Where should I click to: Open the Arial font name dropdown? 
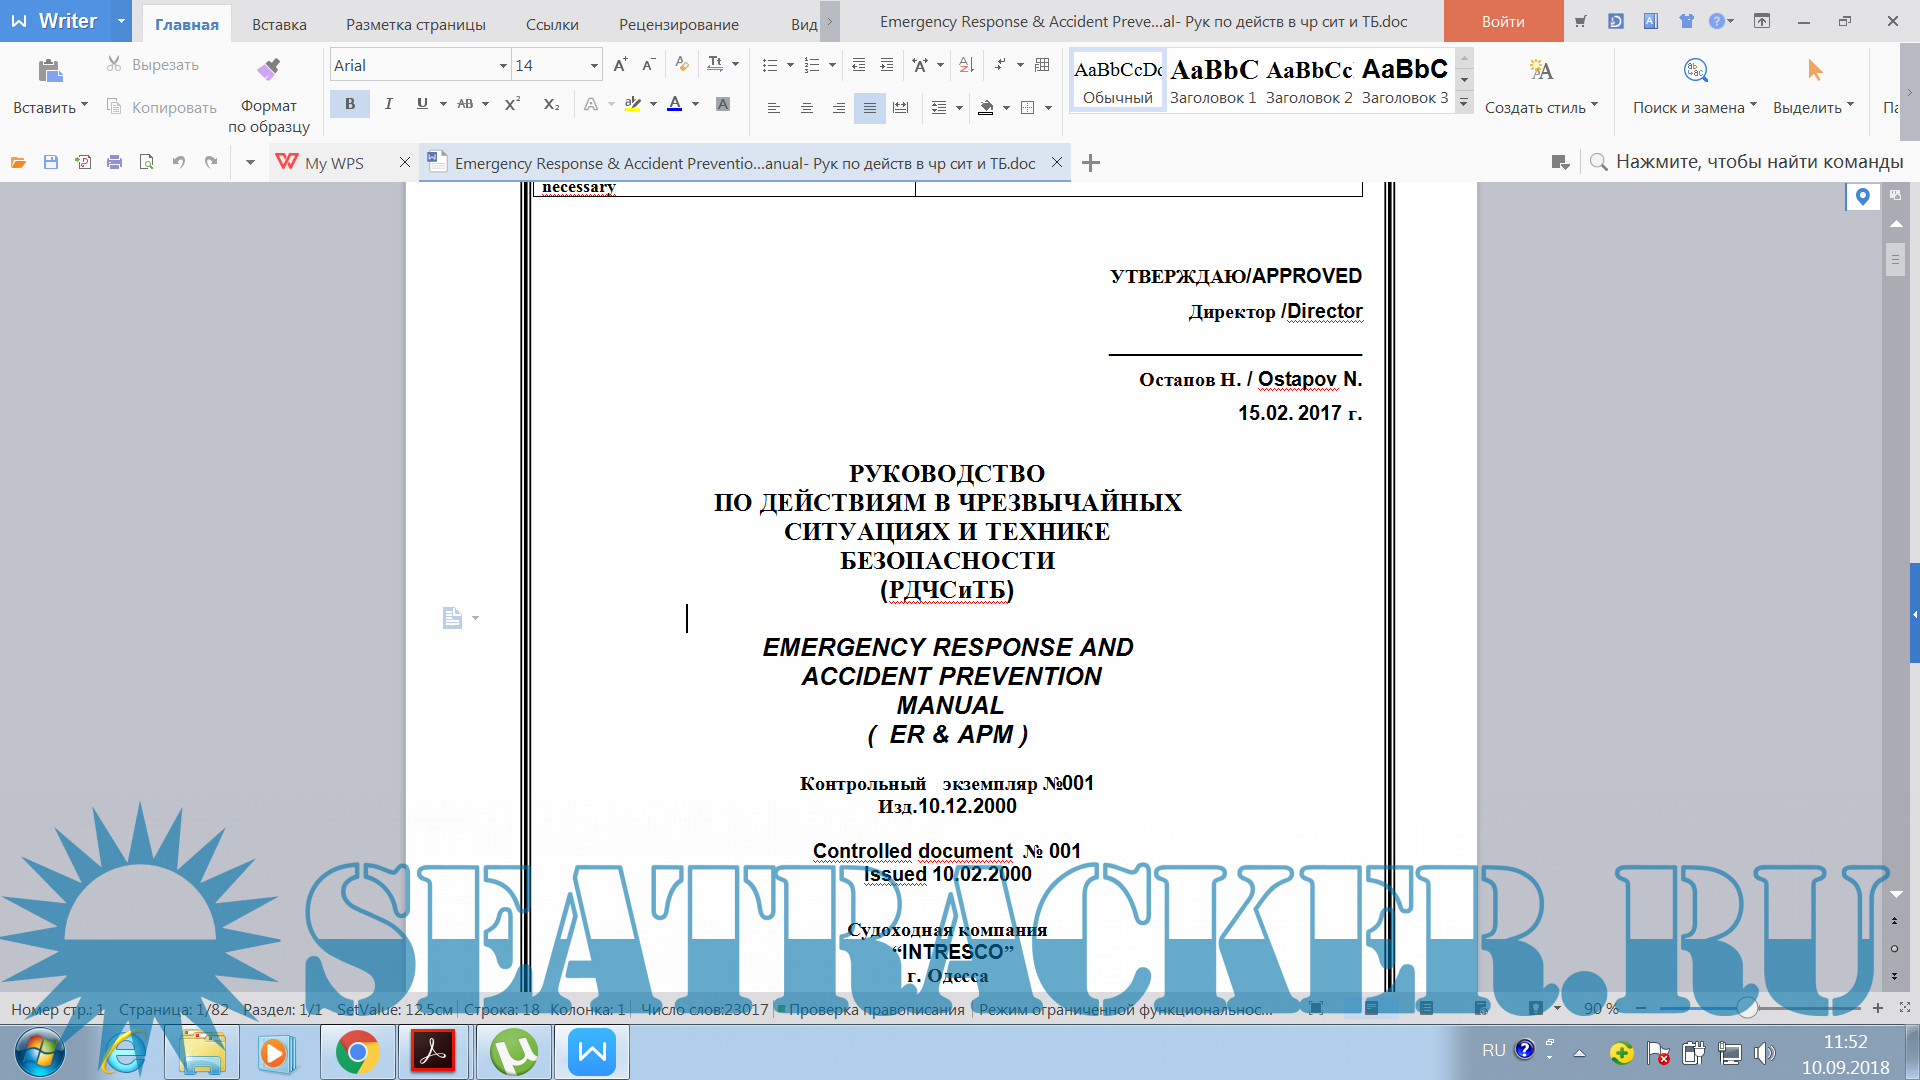click(x=503, y=66)
